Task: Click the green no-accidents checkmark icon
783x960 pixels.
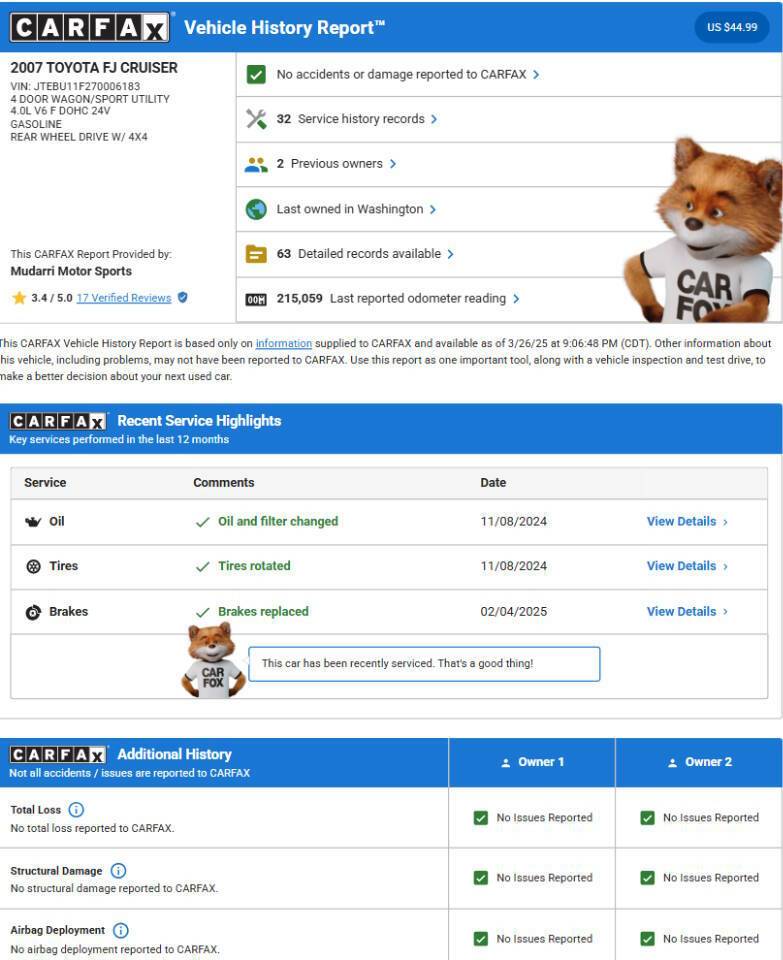Action: coord(256,75)
